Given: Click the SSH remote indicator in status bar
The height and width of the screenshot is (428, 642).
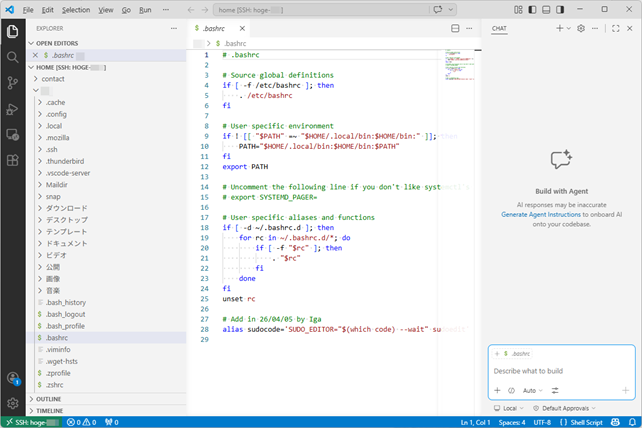Looking at the screenshot, I should coord(31,421).
